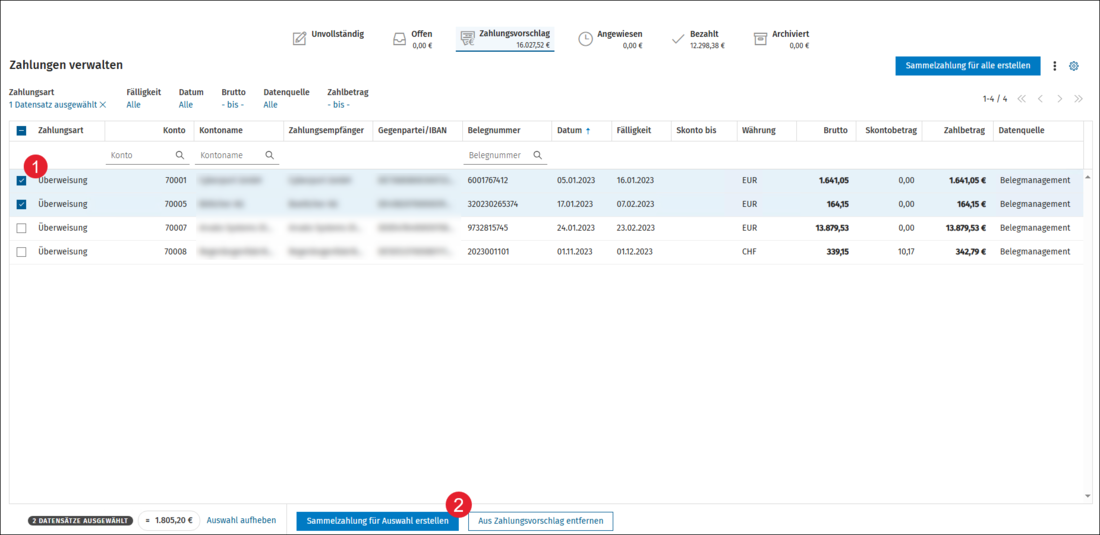Sort by the Zahlungsempfänger column header
The image size is (1100, 535).
pos(326,130)
